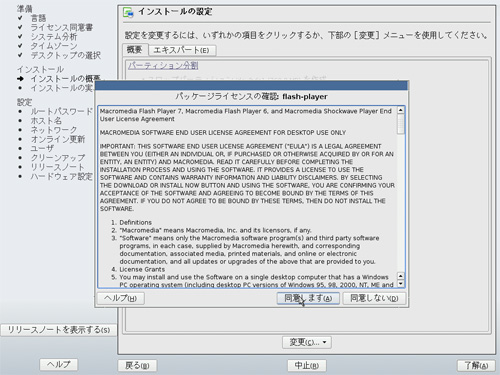Click the ライセンス同意書 step in the sidebar
The image size is (500, 375).
pyautogui.click(x=62, y=27)
